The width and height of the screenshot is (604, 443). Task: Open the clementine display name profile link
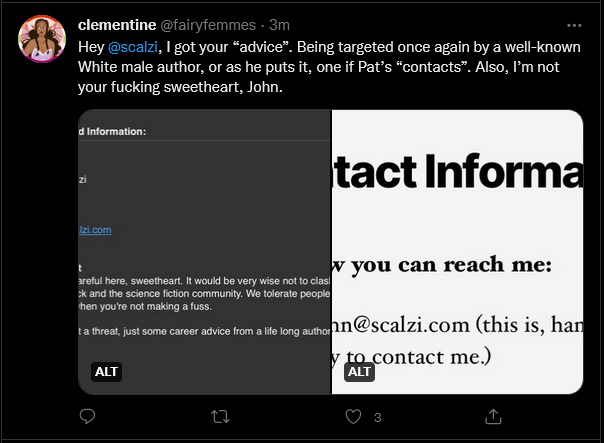pos(117,25)
